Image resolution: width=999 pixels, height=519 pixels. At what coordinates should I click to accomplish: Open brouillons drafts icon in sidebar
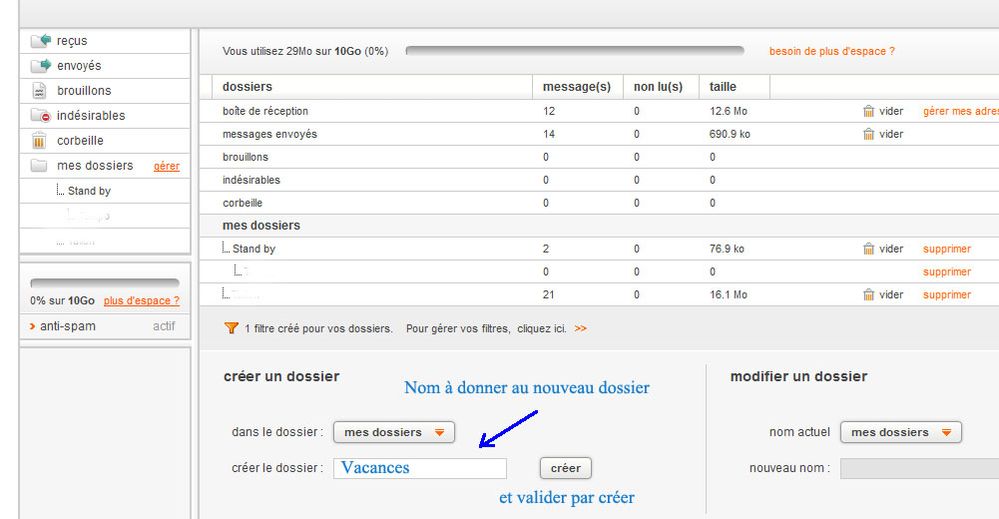40,91
